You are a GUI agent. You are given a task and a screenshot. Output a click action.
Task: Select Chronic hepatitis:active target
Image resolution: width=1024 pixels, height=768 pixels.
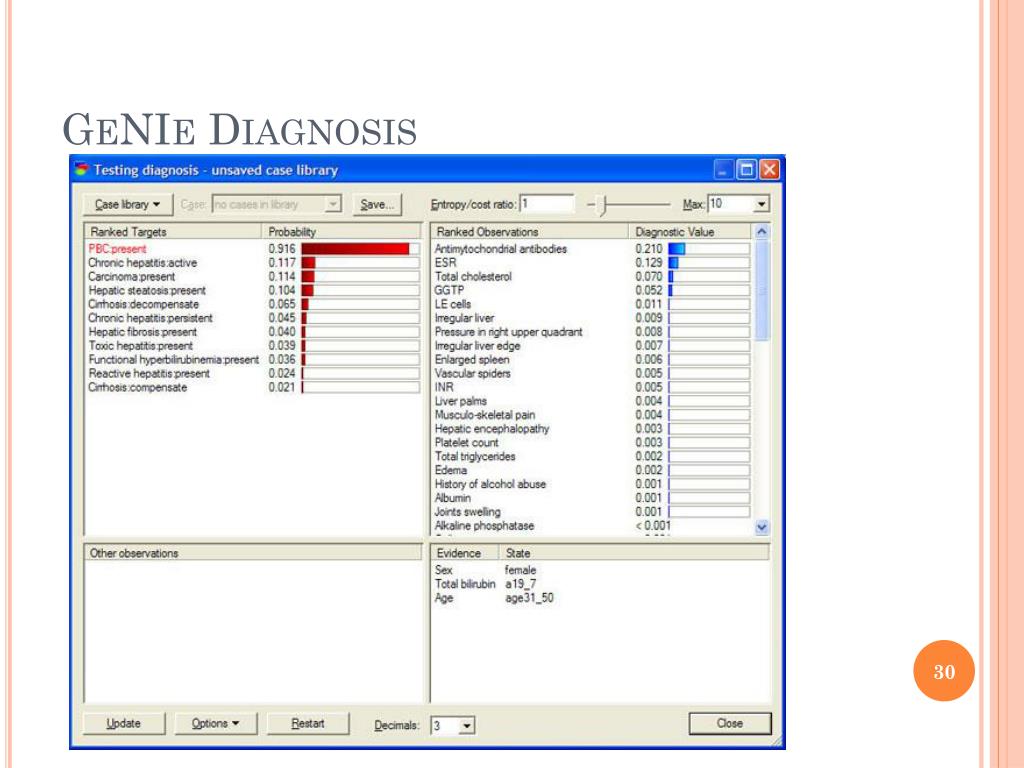(x=253, y=263)
